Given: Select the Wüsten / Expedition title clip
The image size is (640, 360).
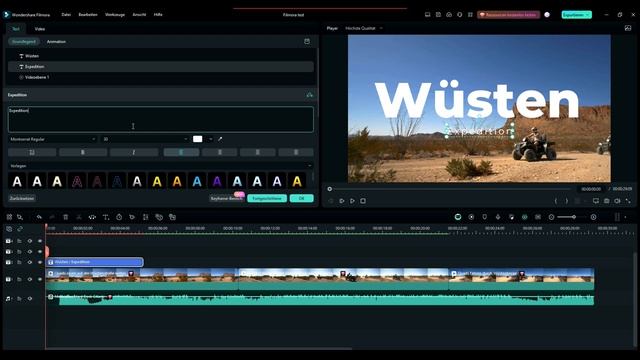Looking at the screenshot, I should 95,262.
